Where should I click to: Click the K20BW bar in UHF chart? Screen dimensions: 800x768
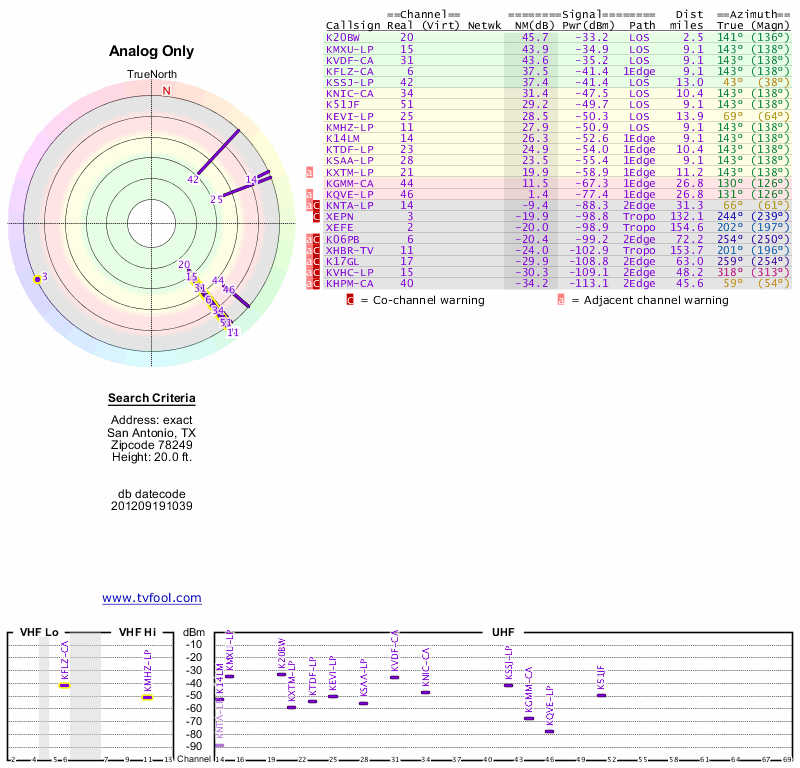[x=282, y=674]
